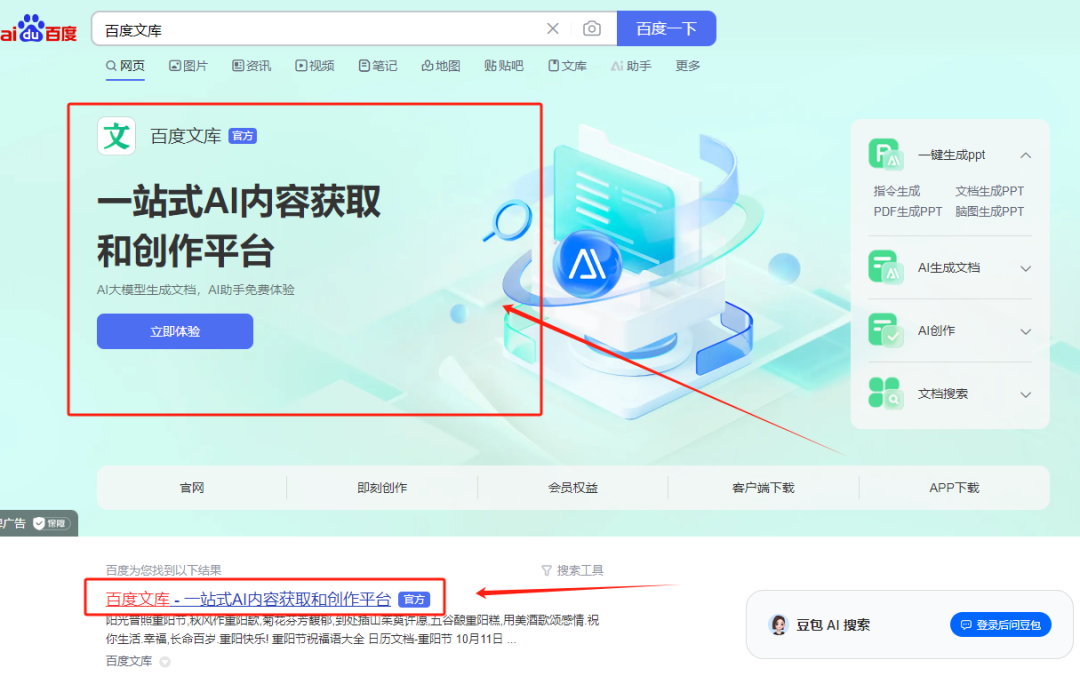Go to the 文库 tab
Viewport: 1080px width, 684px height.
[568, 66]
